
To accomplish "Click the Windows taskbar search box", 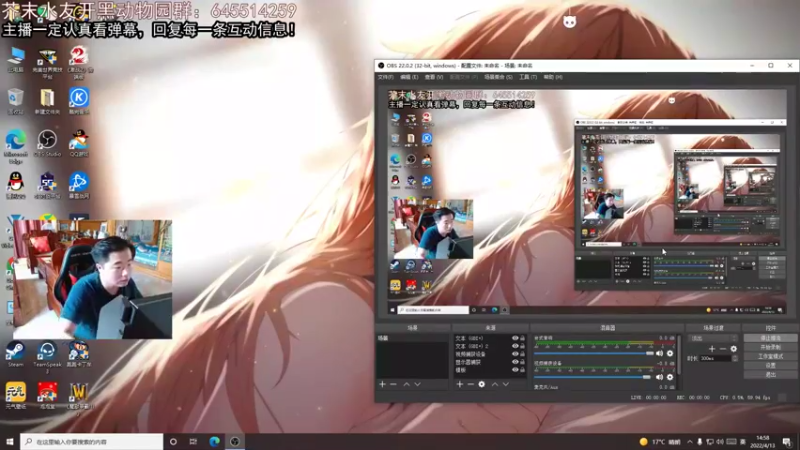I will point(92,441).
